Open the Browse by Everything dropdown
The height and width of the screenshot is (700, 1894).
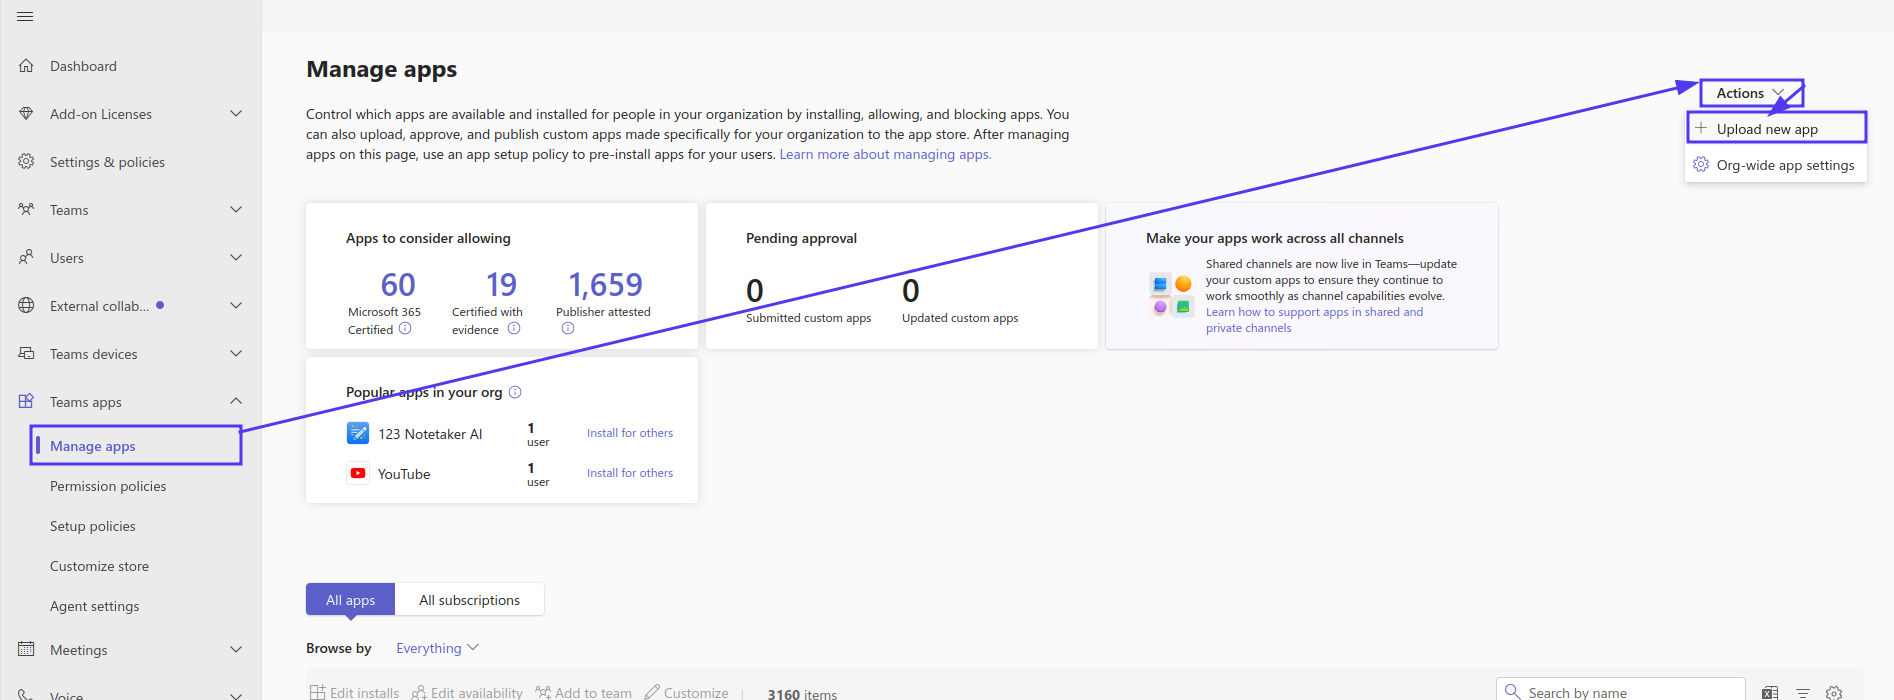(x=437, y=648)
